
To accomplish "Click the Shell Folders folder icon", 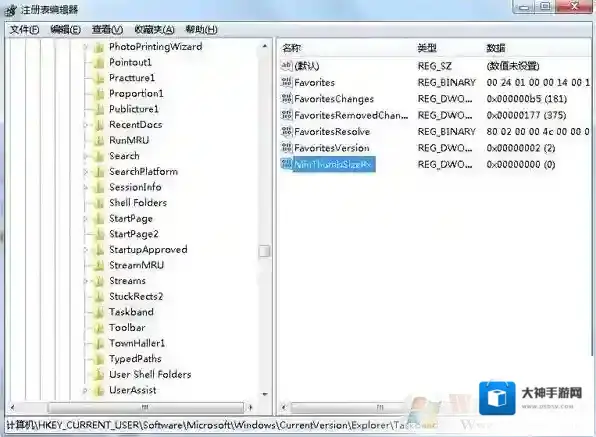I will pyautogui.click(x=99, y=203).
